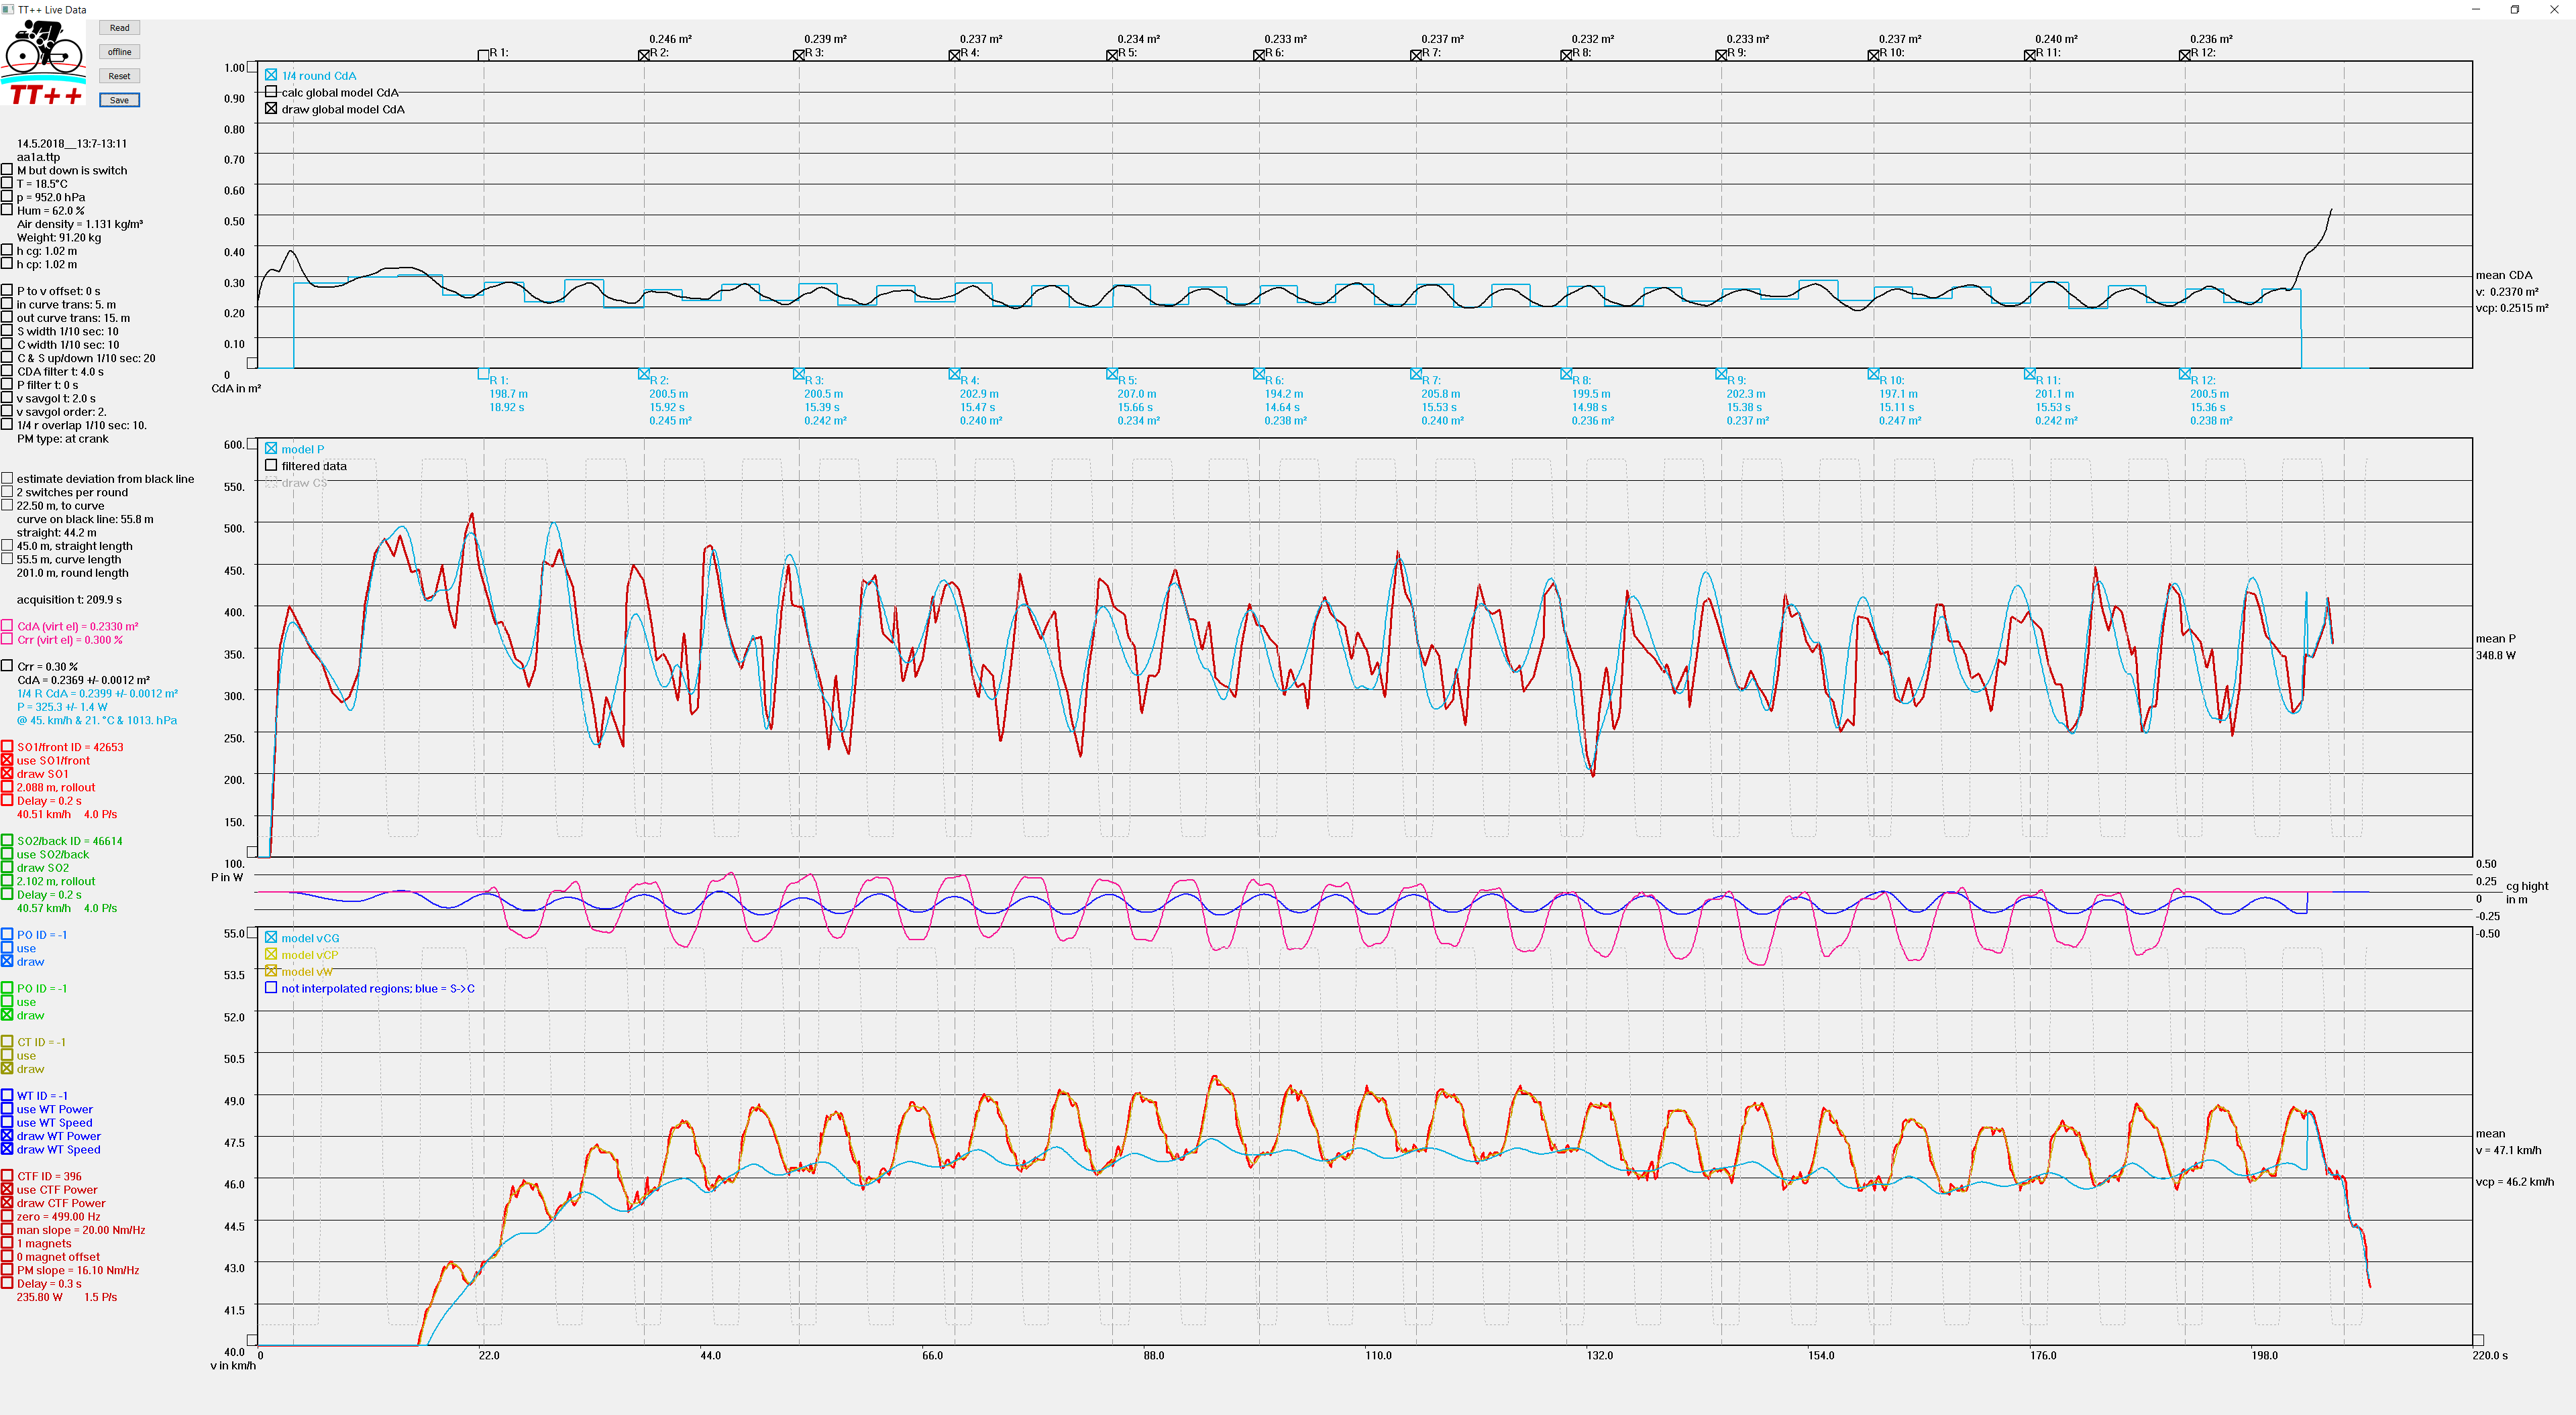Enable estimate deviation from black line
Viewport: 2576px width, 1415px height.
(7, 479)
